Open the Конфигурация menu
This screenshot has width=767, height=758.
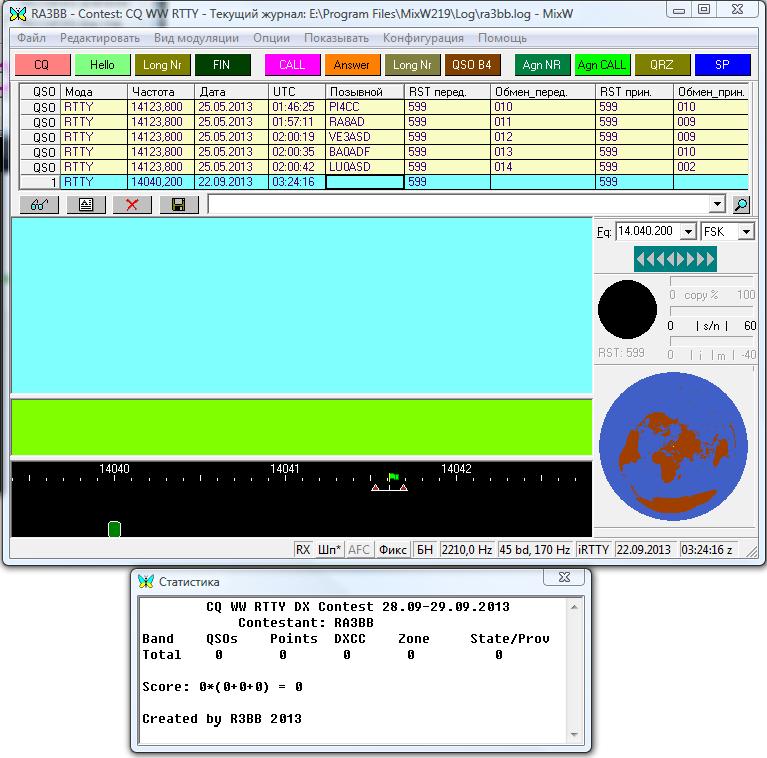point(423,38)
